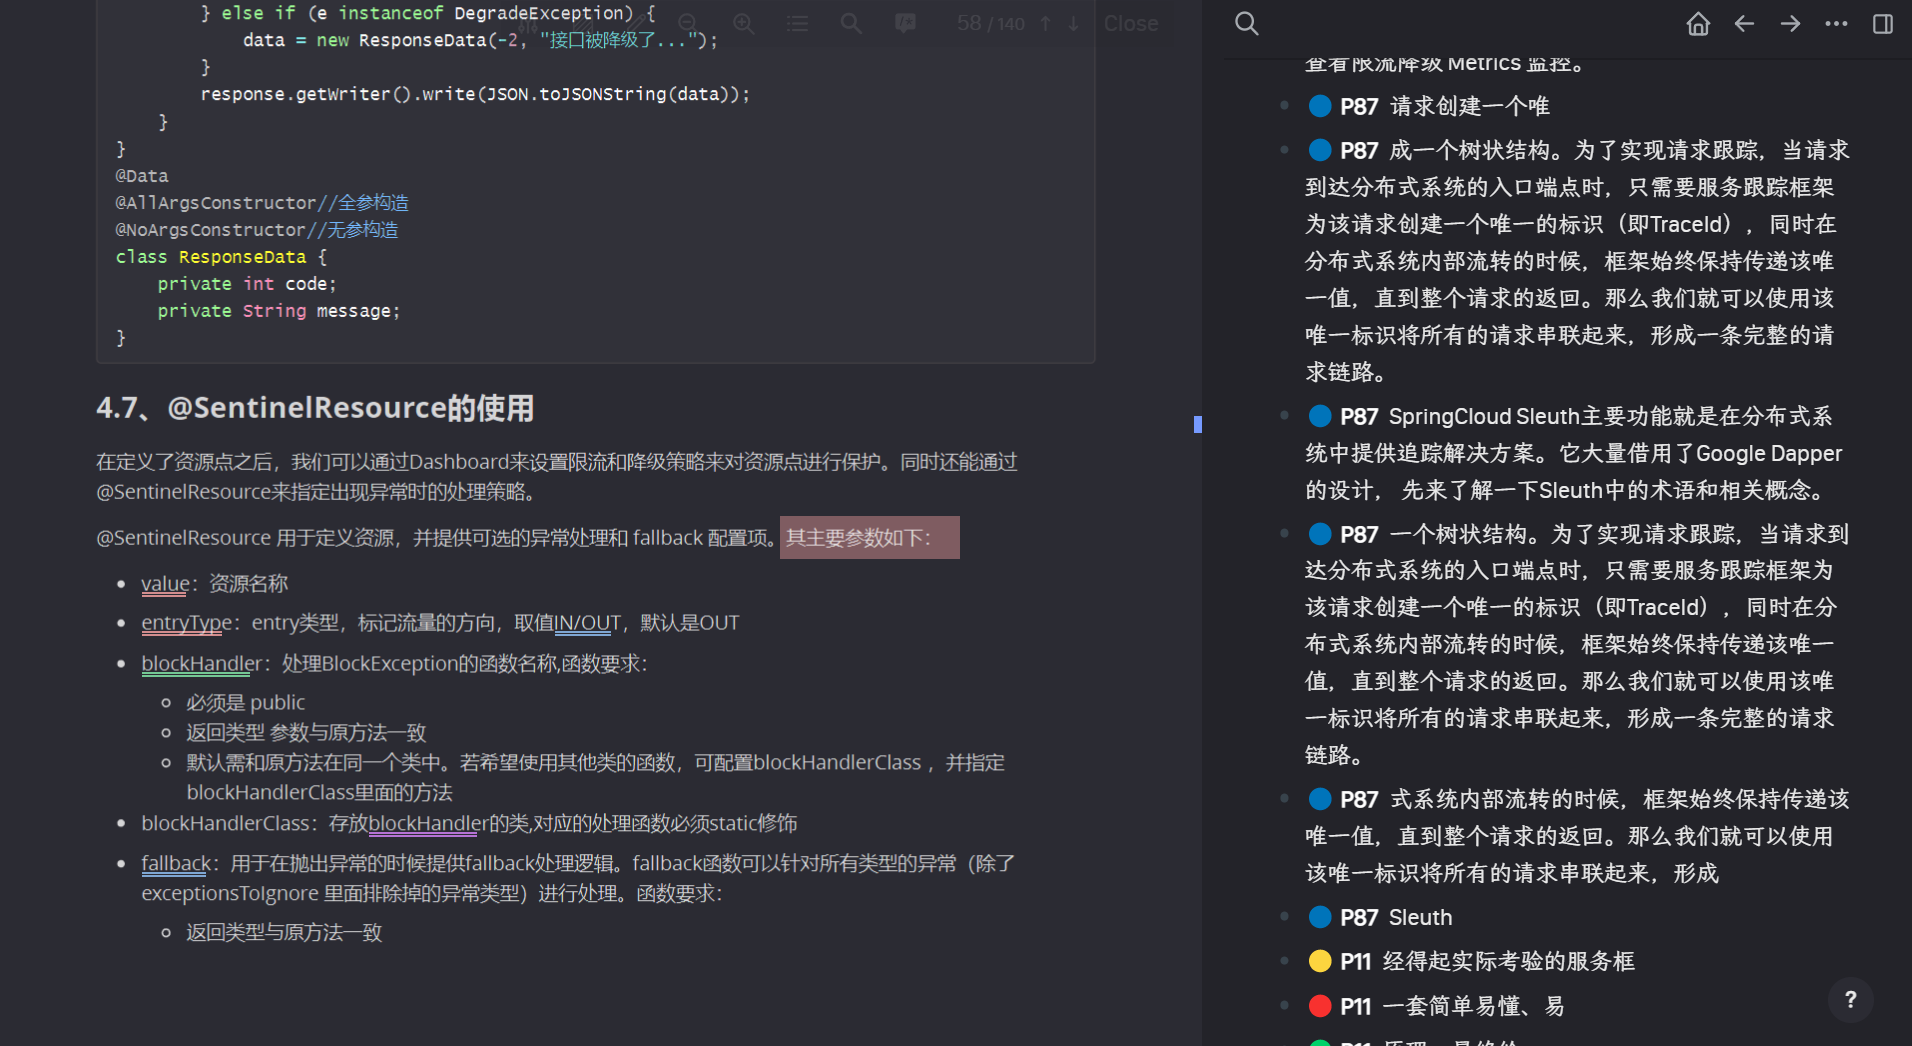Click the help question mark button
Screen dimensions: 1912x1046
[1850, 999]
